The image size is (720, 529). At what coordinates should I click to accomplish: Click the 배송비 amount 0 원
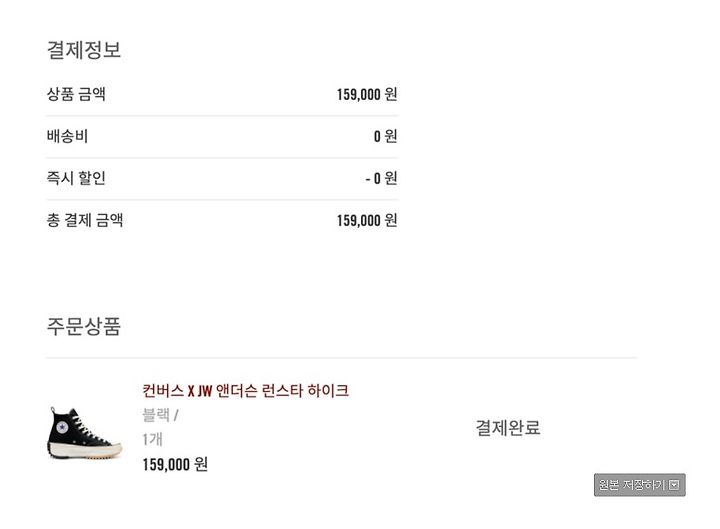[x=385, y=136]
